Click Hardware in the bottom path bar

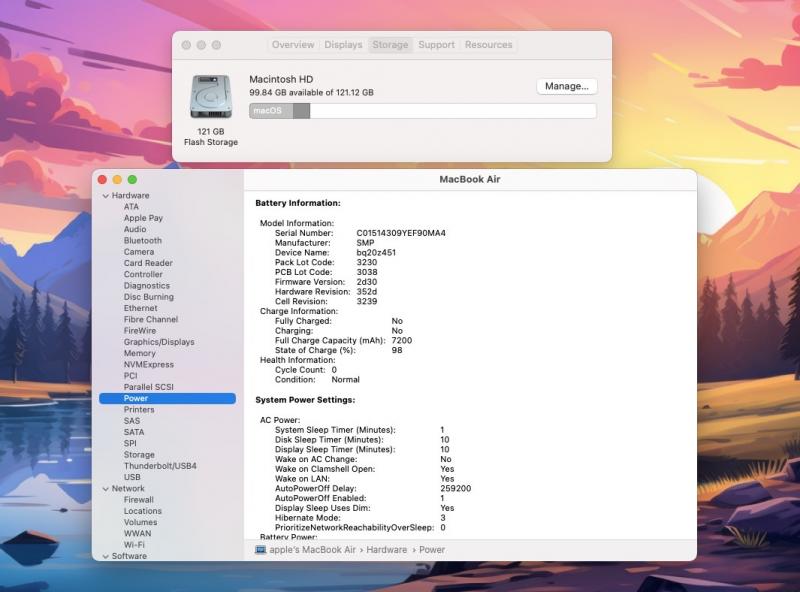click(x=386, y=550)
